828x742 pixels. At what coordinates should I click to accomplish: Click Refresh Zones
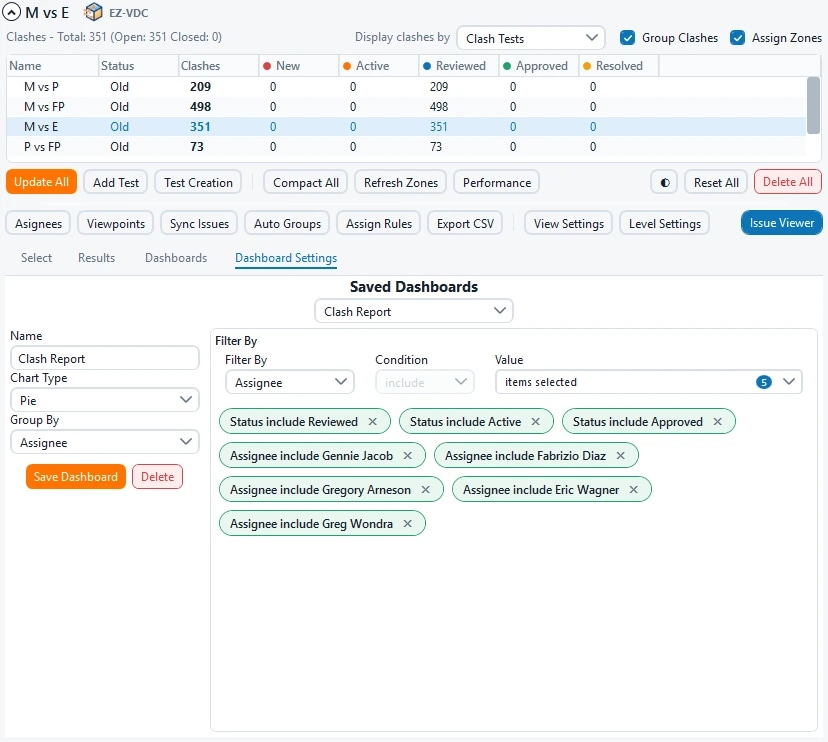pyautogui.click(x=401, y=182)
